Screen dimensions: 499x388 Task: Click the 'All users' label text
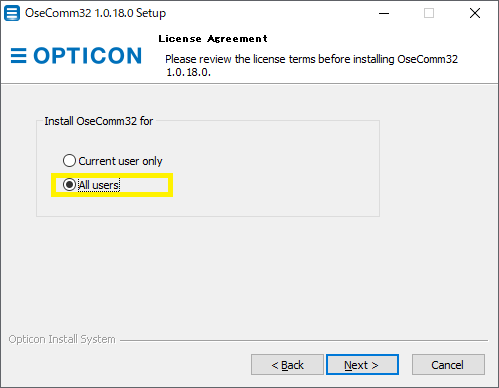click(99, 185)
